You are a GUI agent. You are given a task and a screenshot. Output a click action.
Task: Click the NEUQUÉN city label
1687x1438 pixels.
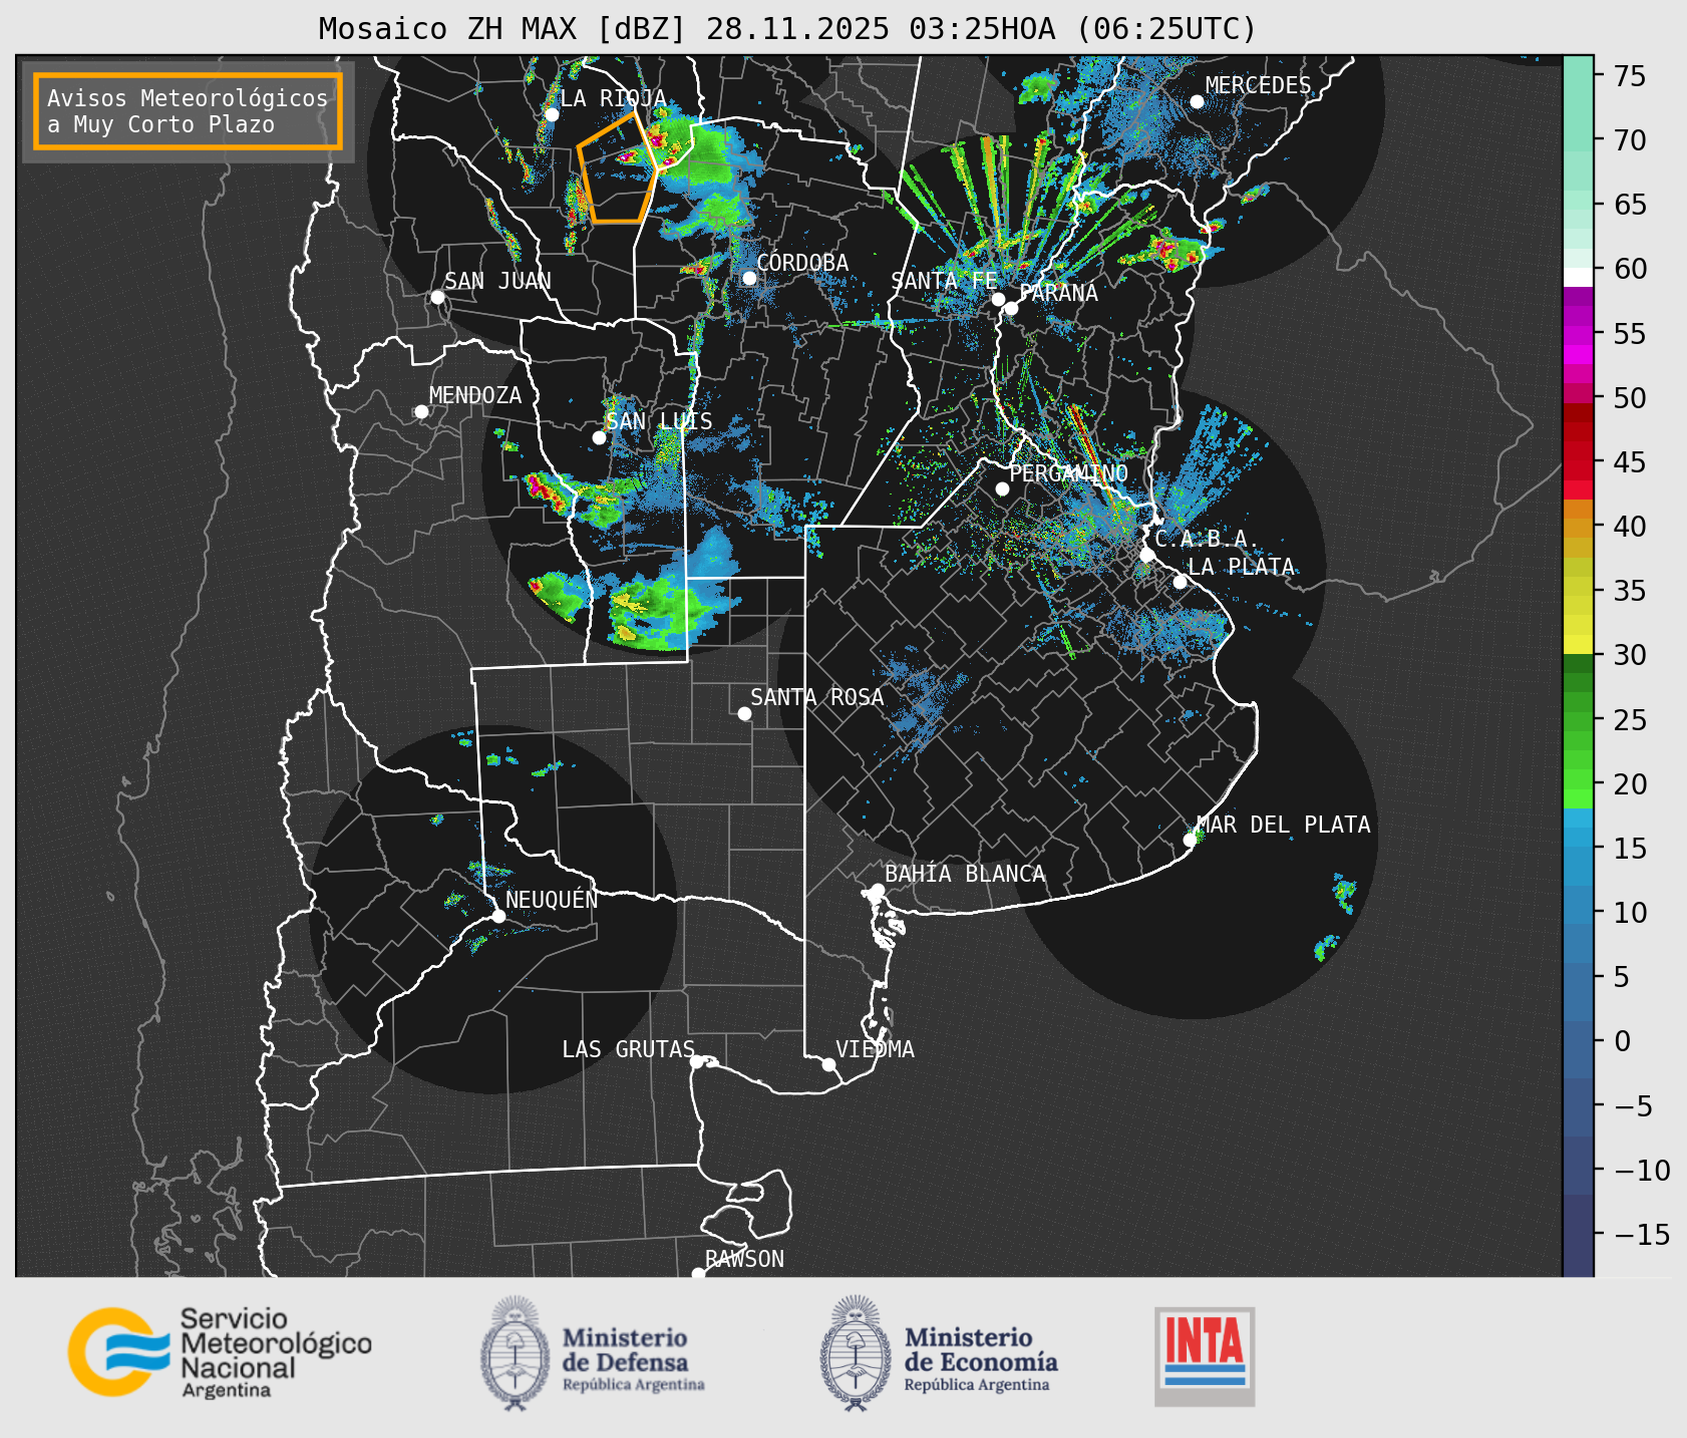[x=552, y=900]
